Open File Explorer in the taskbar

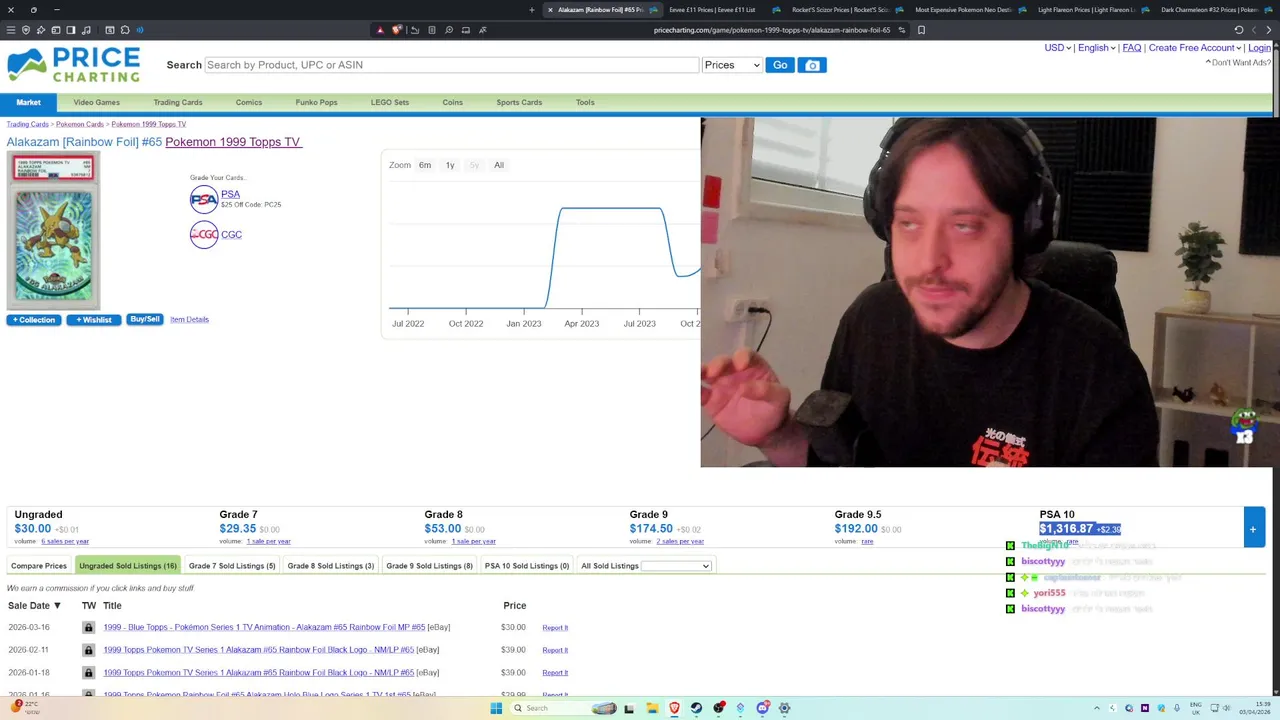[x=653, y=708]
